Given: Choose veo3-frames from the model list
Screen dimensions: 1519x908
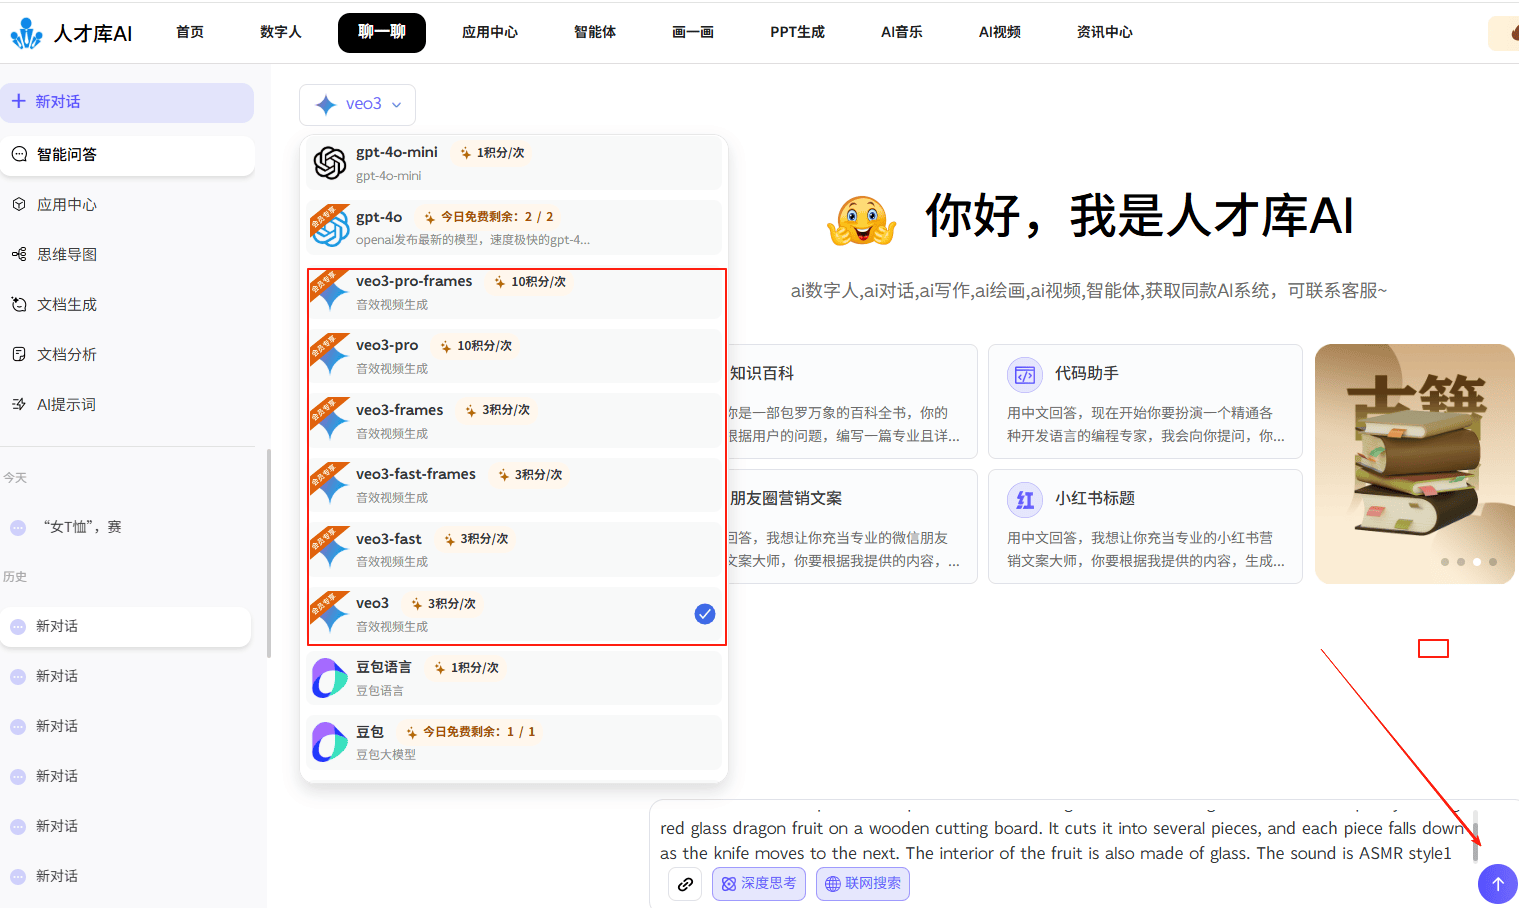Looking at the screenshot, I should (x=514, y=421).
